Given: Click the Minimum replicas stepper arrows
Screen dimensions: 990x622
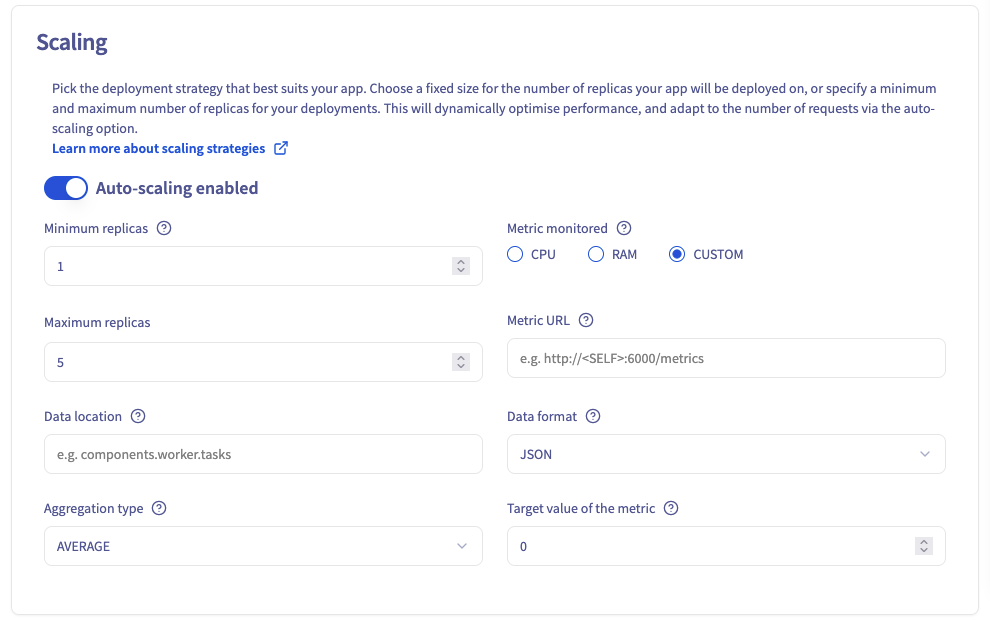Looking at the screenshot, I should pos(460,266).
